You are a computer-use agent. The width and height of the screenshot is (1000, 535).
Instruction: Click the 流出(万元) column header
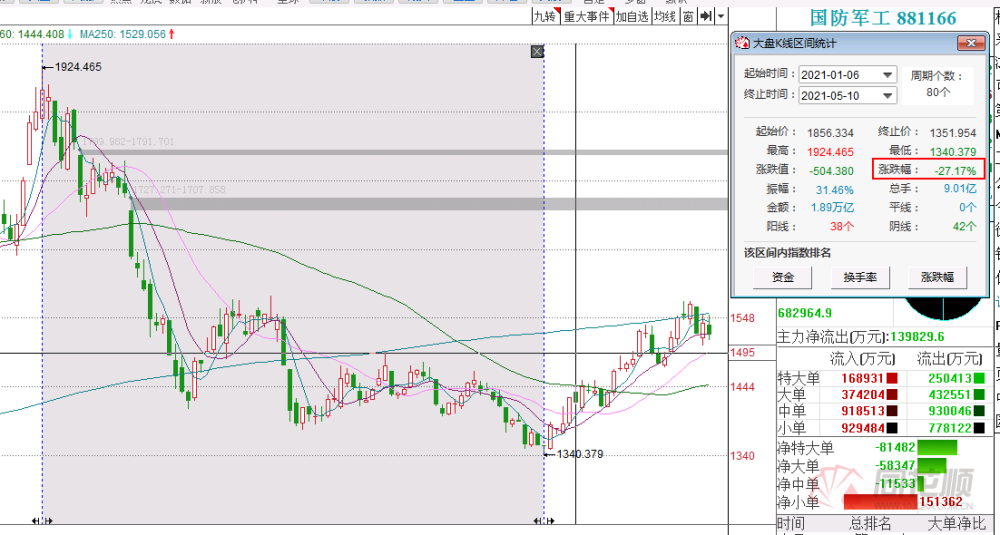[950, 359]
